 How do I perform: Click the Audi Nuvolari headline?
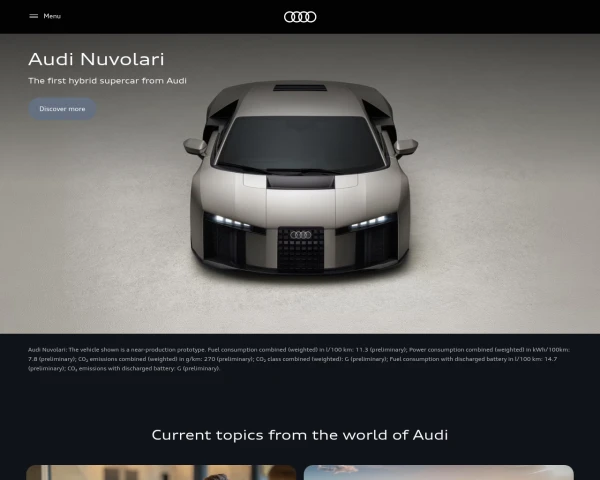pos(96,59)
